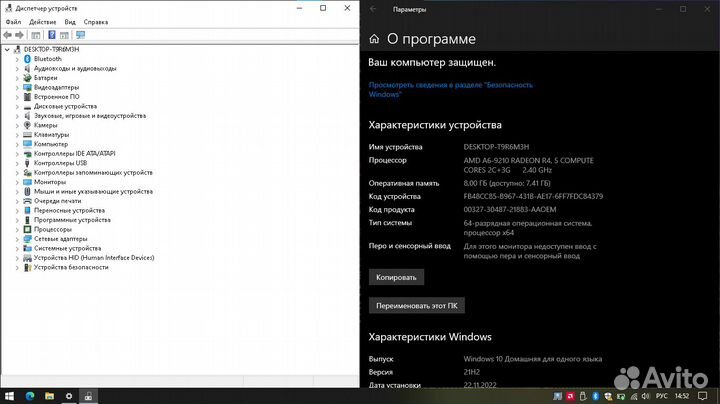This screenshot has width=720, height=404.
Task: Open the Windows Start menu
Action: [9, 396]
